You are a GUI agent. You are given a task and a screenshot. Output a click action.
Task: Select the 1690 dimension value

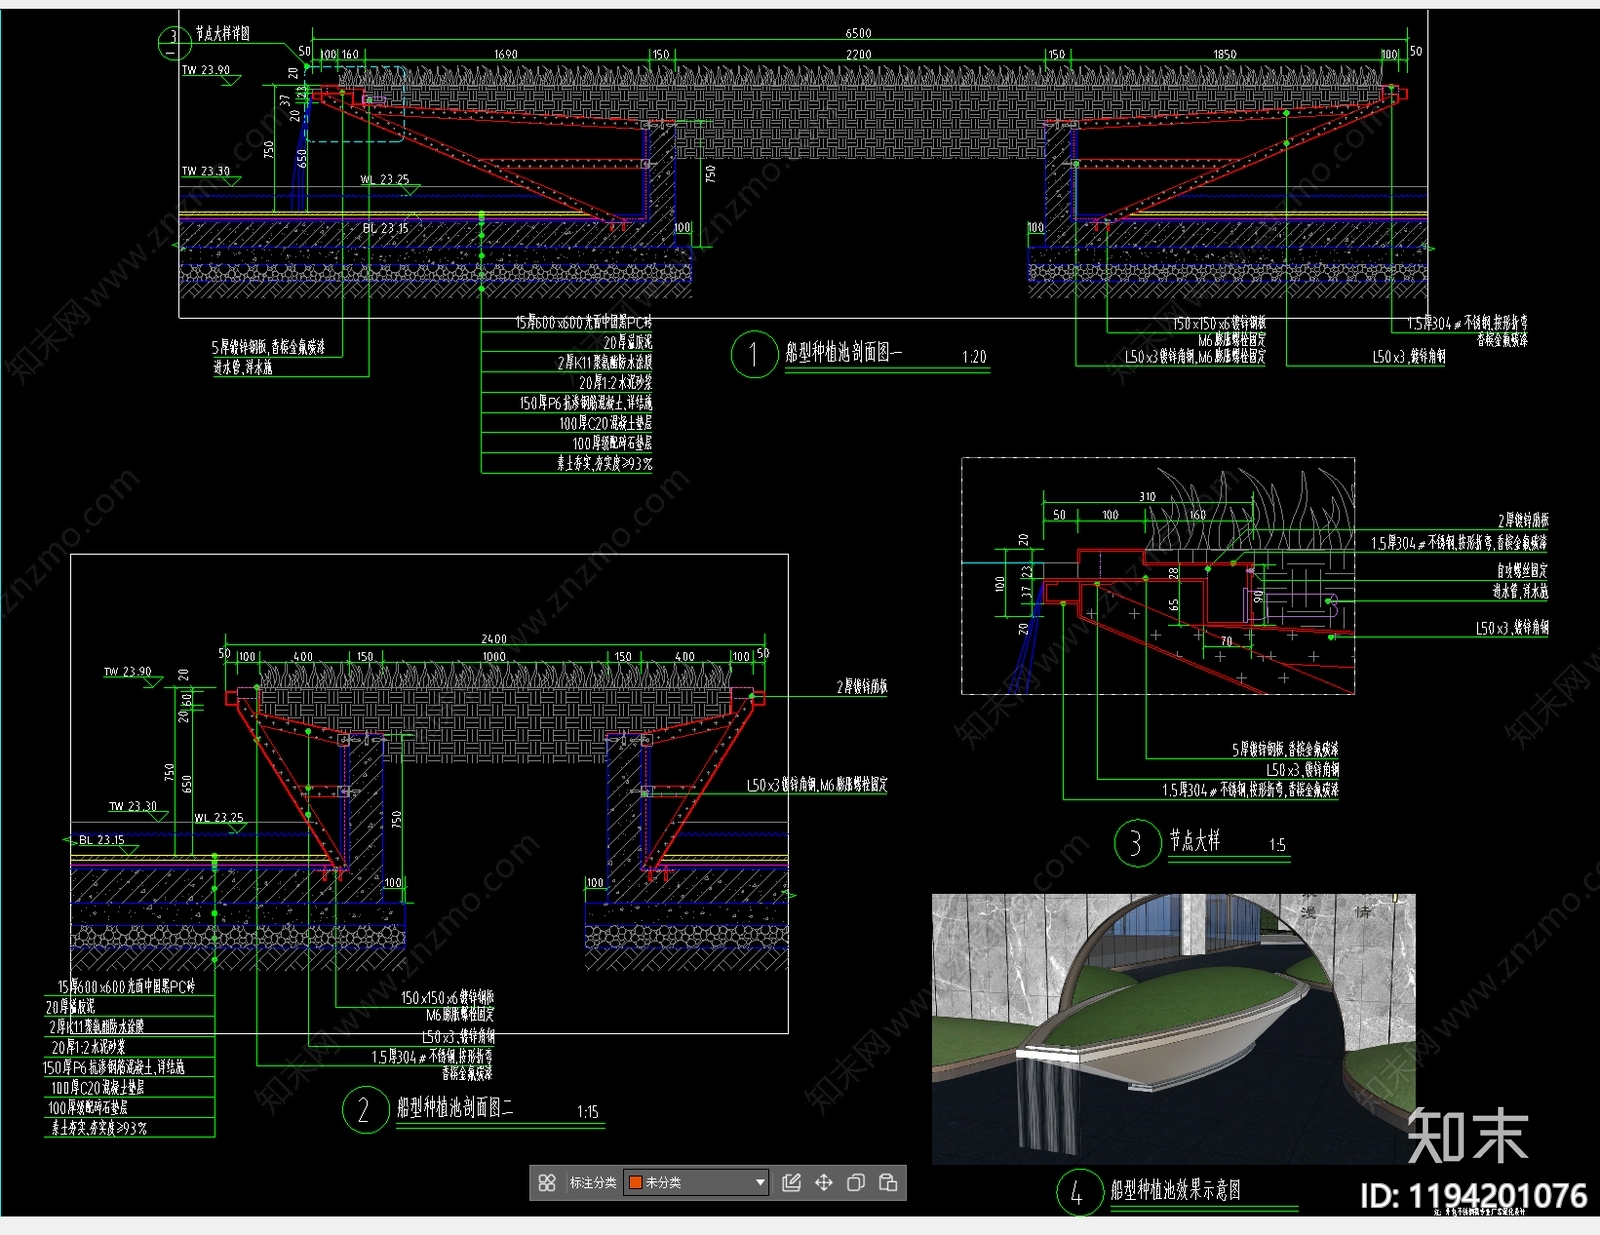506,54
